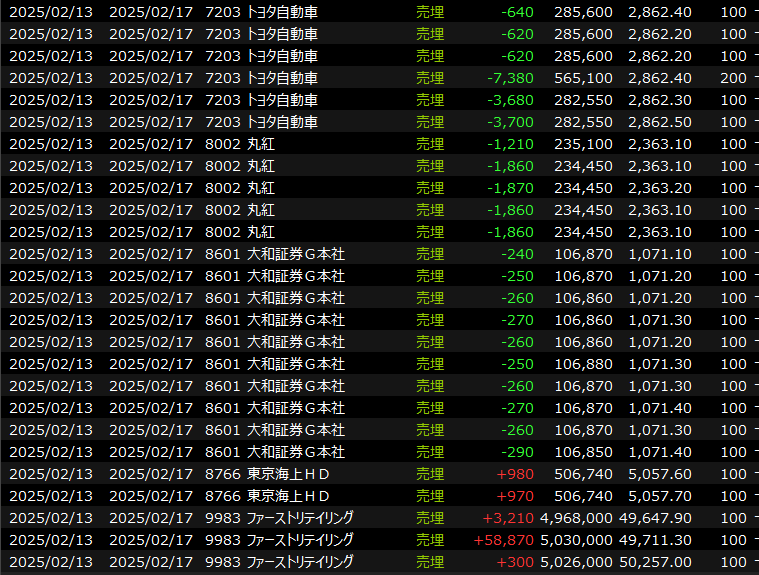
Task: Click the +300 profit value
Action: click(516, 562)
